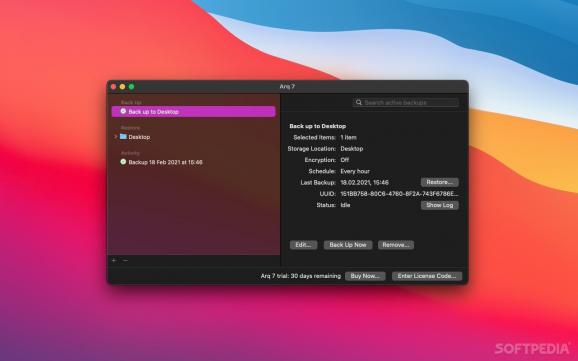Viewport: 578px width, 361px height.
Task: Click the yellow minimize window button
Action: pyautogui.click(x=122, y=87)
